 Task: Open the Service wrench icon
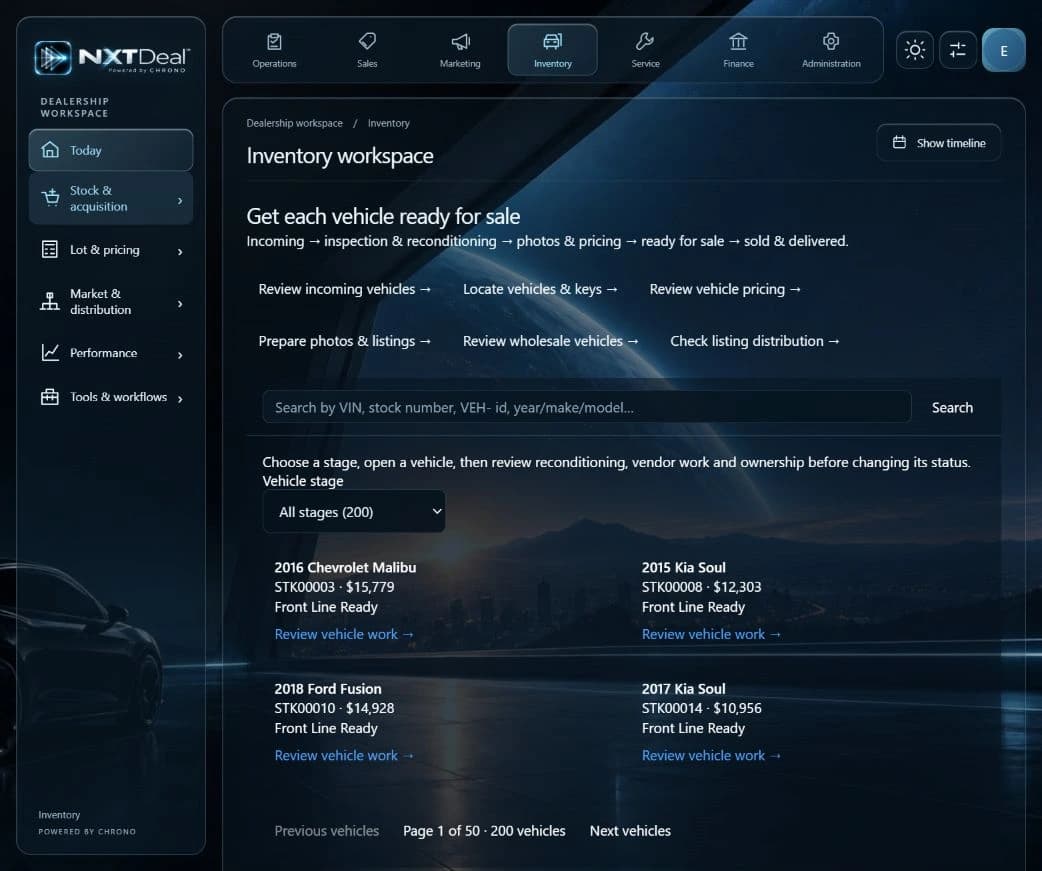(x=645, y=42)
